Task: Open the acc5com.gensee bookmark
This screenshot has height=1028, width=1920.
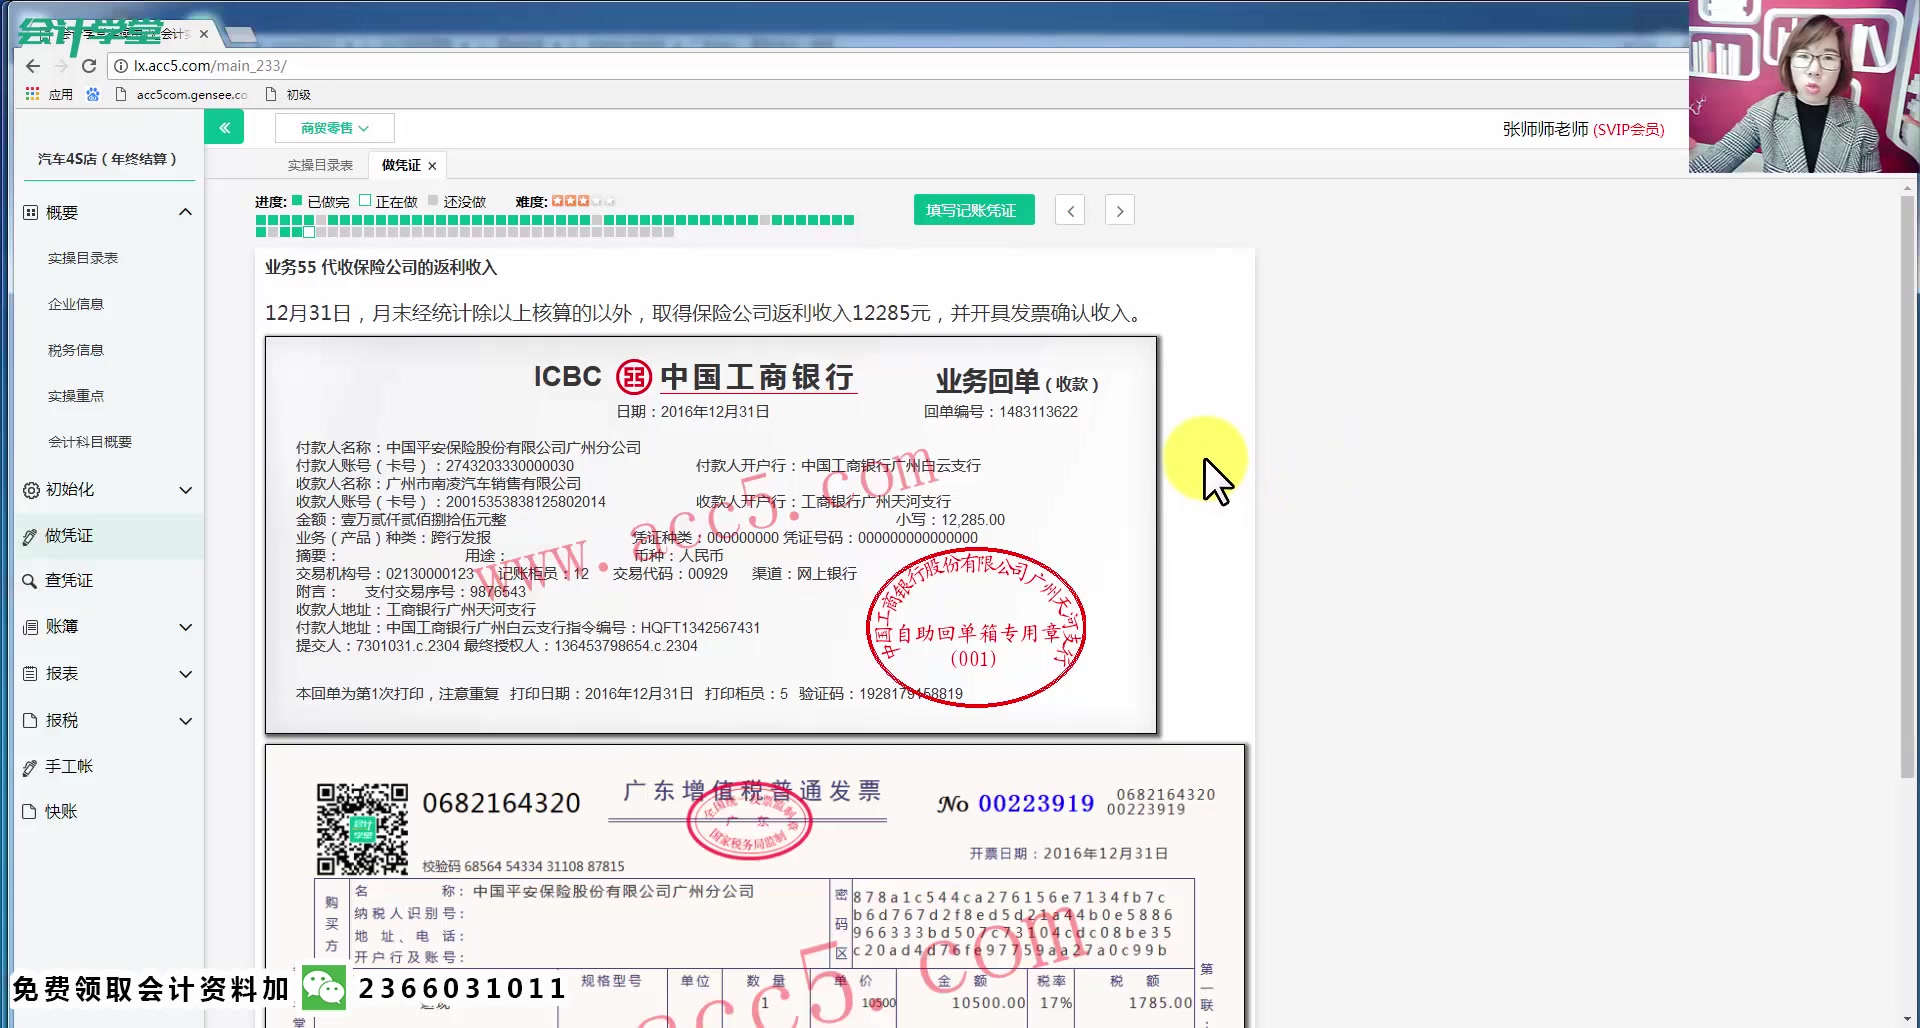Action: [x=182, y=95]
